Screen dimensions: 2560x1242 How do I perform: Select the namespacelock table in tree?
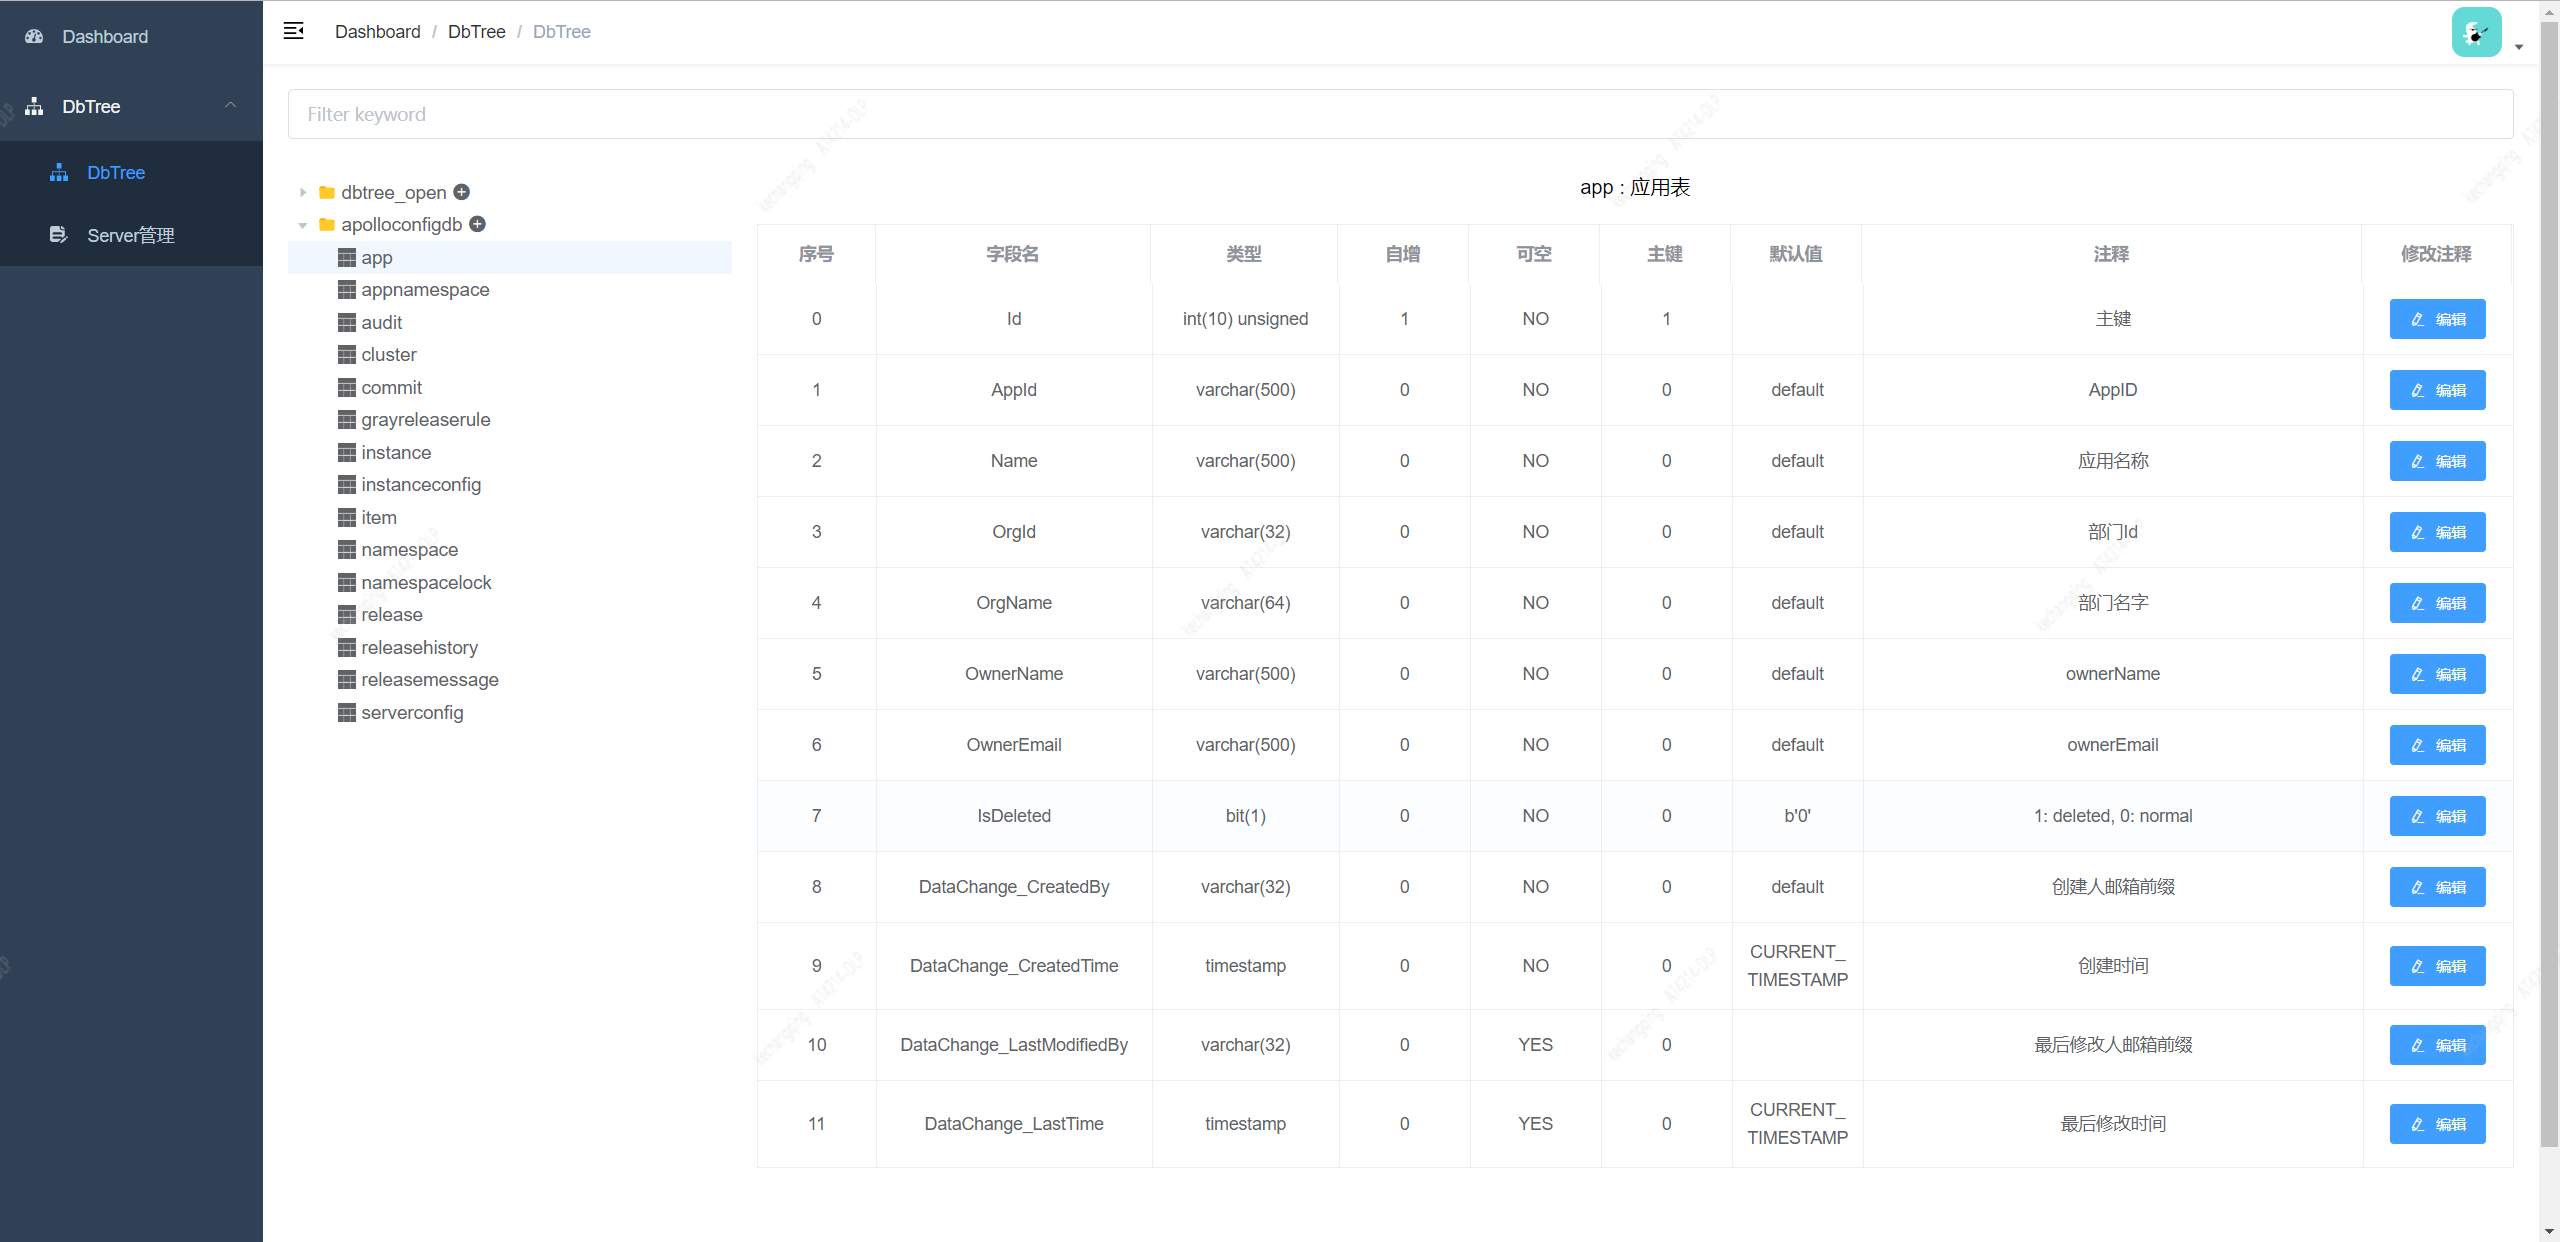426,583
